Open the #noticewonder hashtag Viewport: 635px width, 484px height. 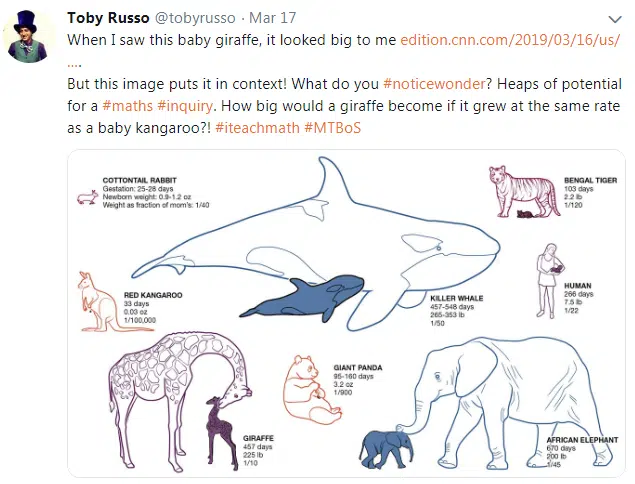click(x=434, y=84)
